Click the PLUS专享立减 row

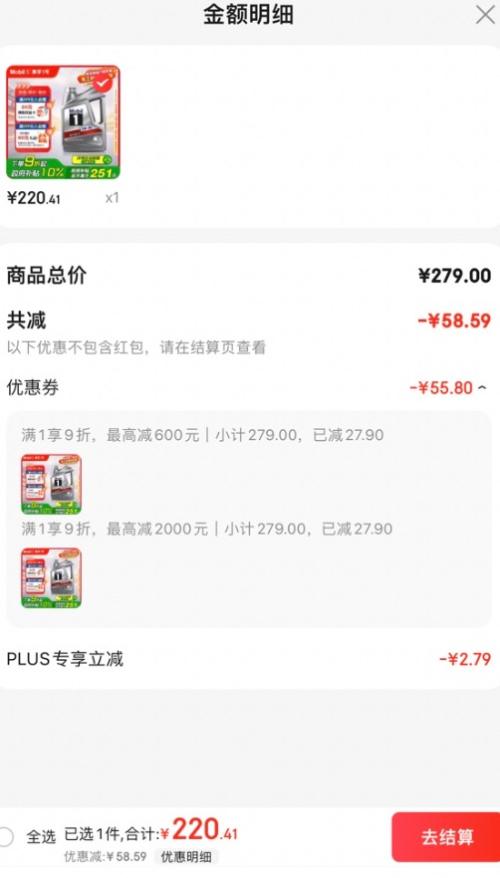[x=250, y=658]
